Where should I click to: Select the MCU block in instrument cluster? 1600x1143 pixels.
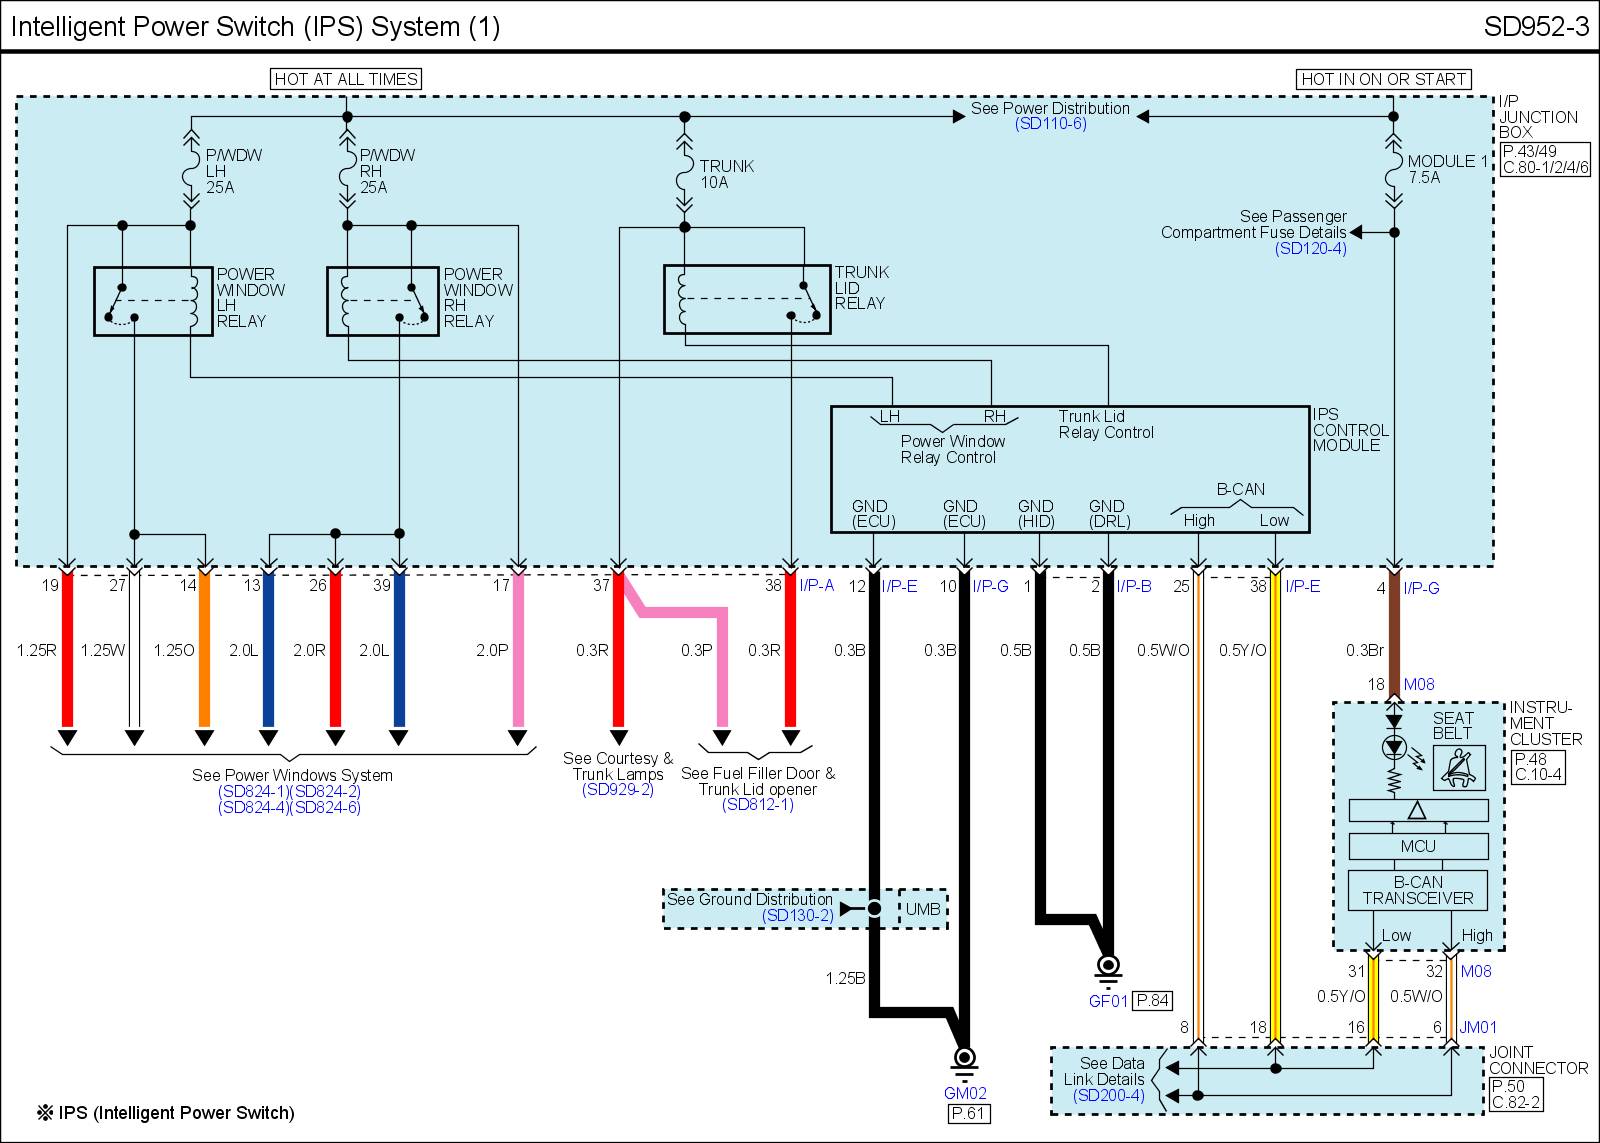[1418, 846]
